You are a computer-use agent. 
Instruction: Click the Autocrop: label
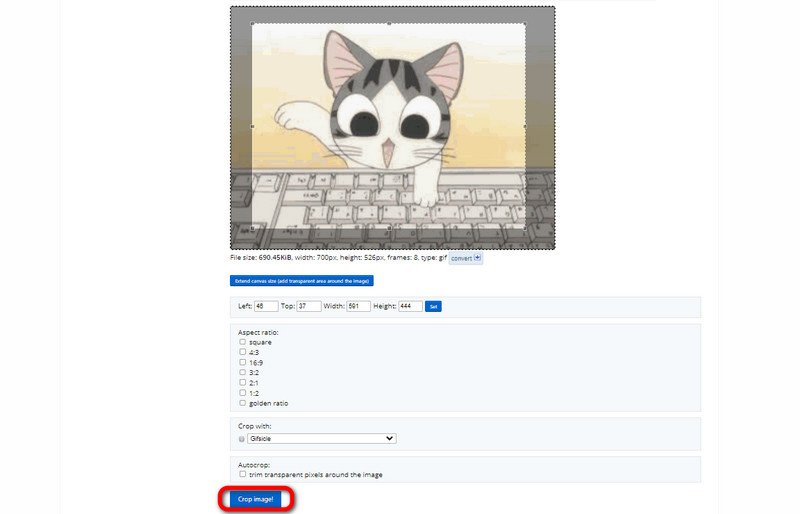click(x=254, y=465)
